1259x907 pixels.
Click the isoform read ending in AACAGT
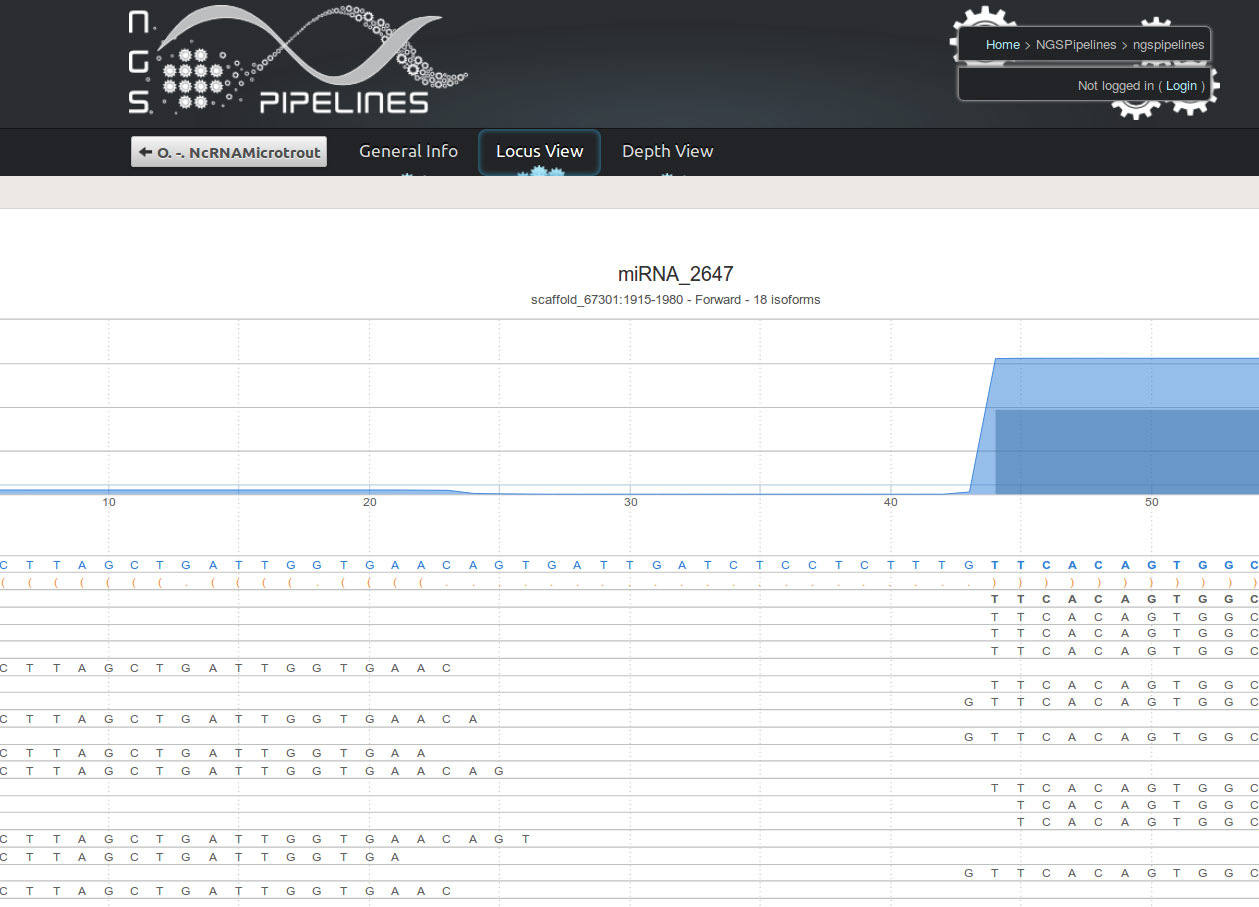click(x=266, y=839)
